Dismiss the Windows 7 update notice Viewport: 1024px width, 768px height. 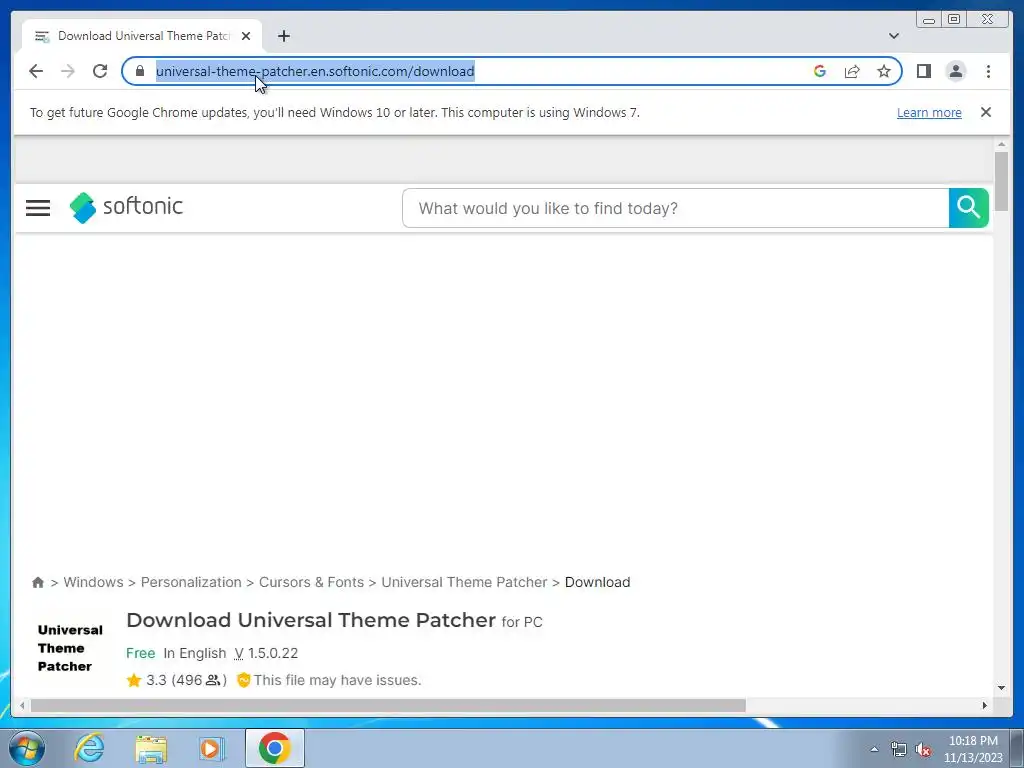tap(985, 112)
